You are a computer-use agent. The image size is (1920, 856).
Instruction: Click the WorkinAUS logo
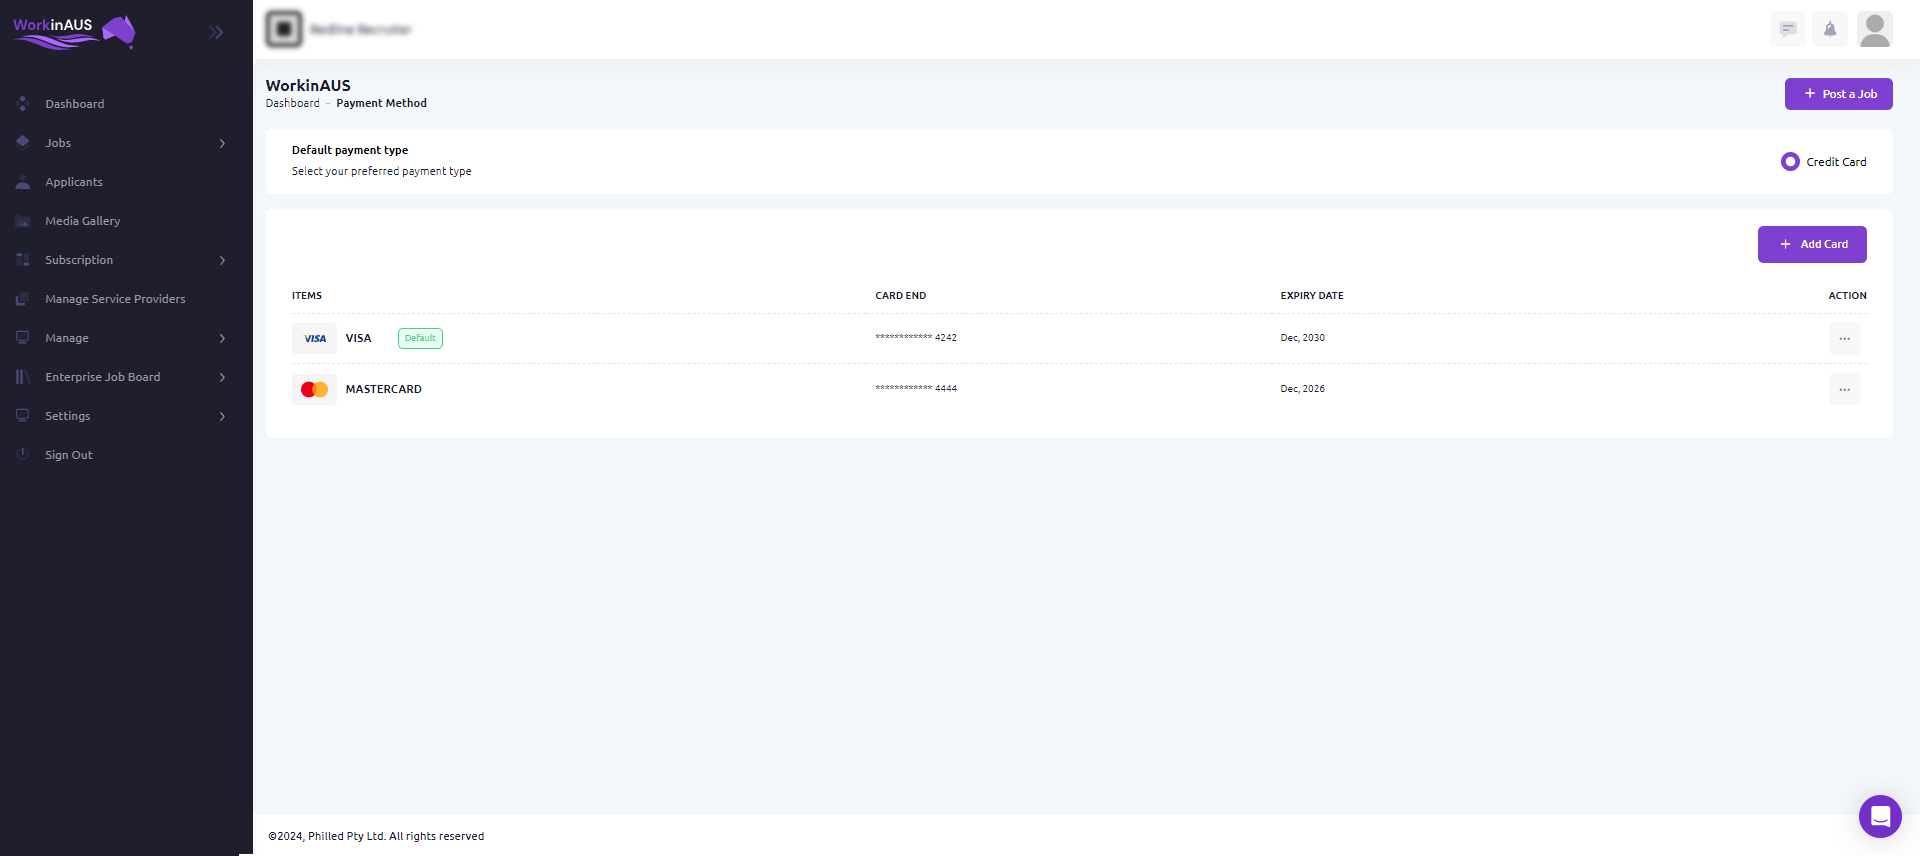[x=74, y=32]
